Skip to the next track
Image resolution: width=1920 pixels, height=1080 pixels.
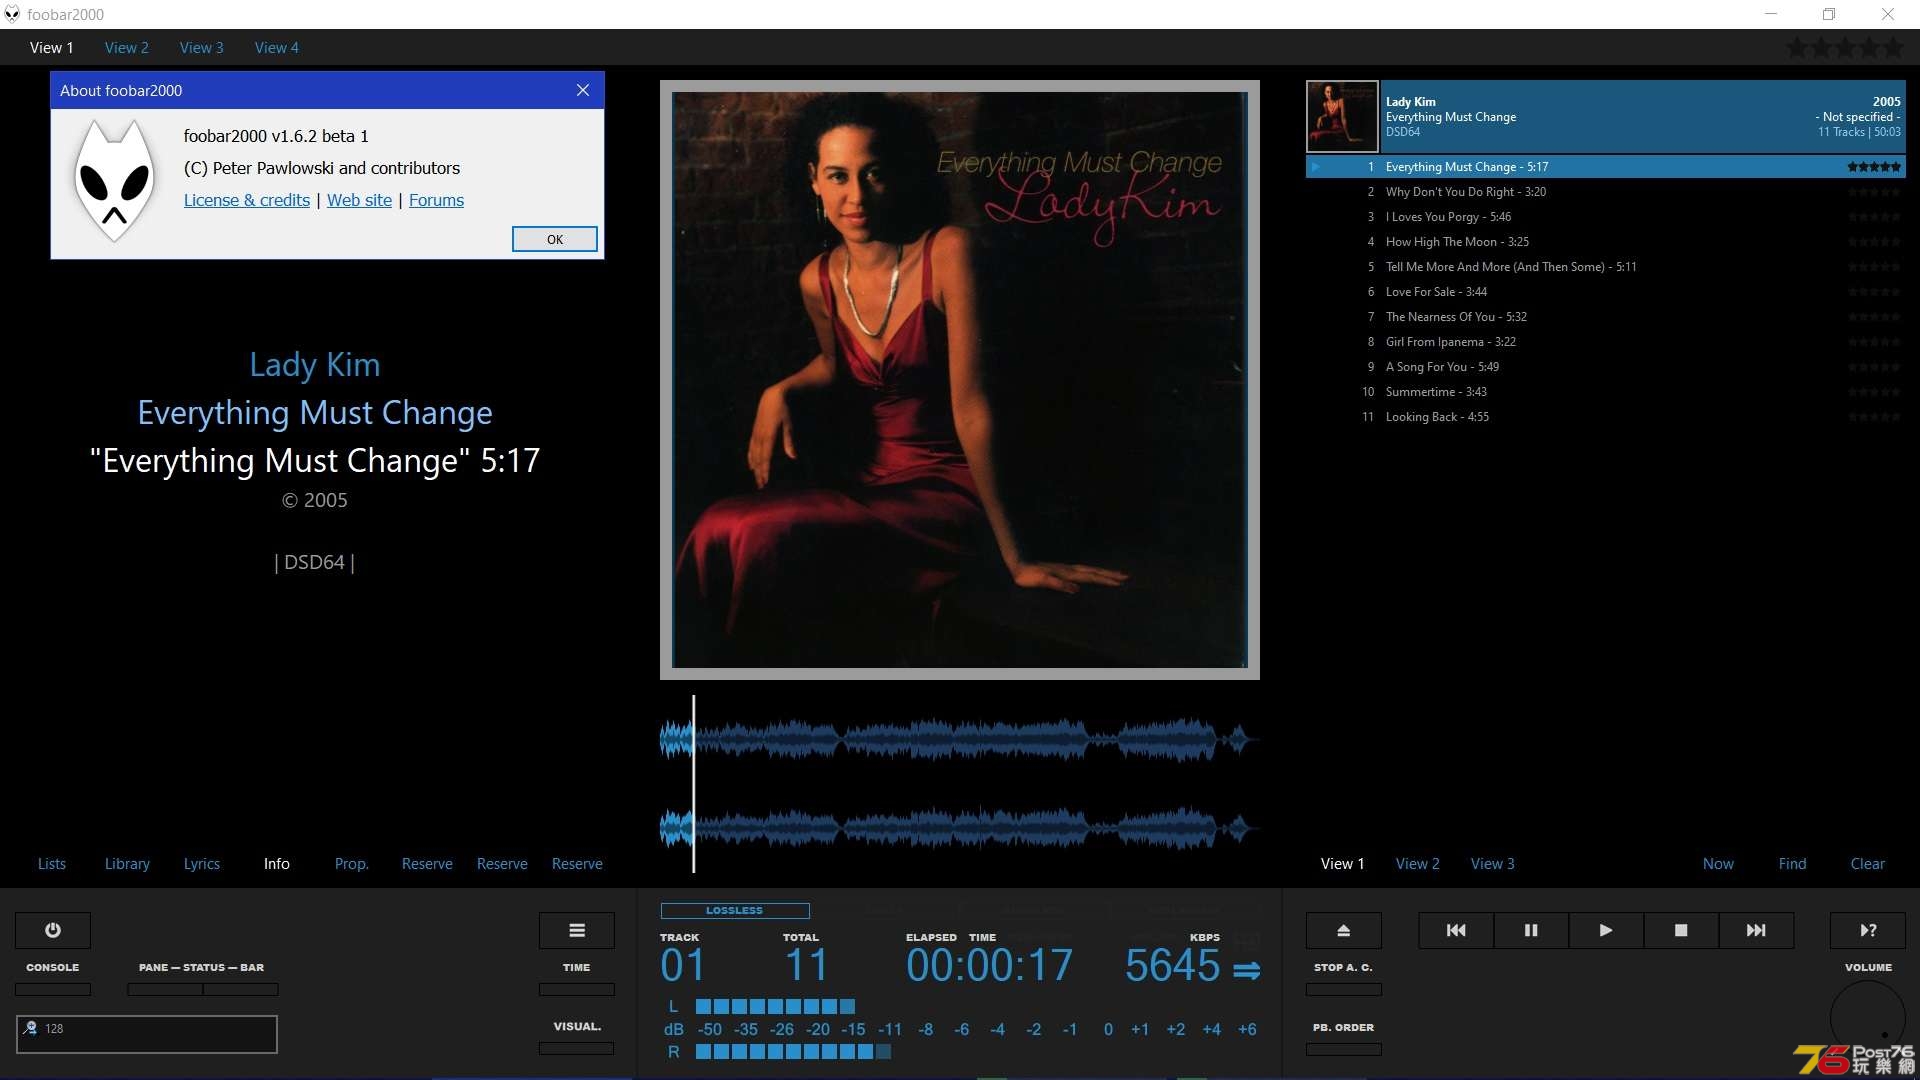(1756, 930)
